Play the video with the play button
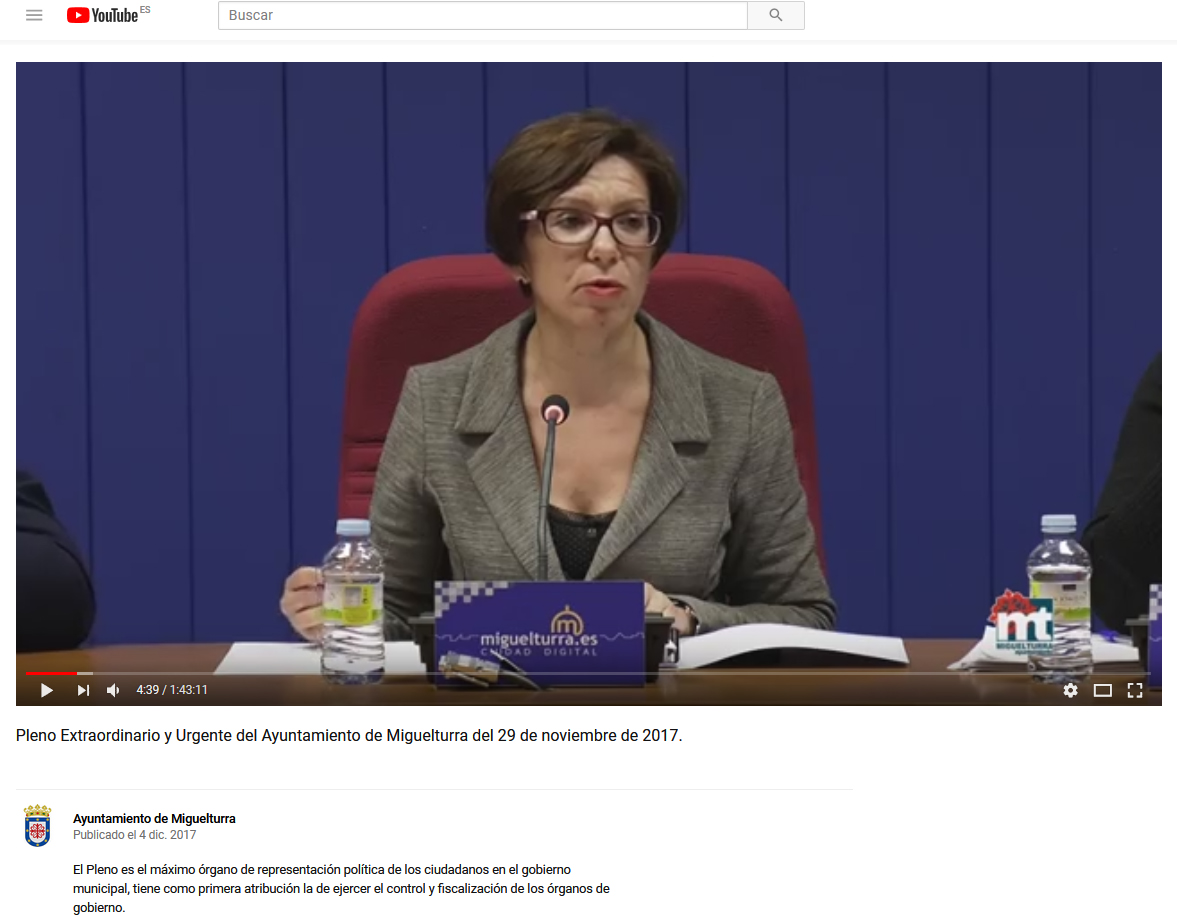Screen dimensions: 1177x917 [x=47, y=690]
